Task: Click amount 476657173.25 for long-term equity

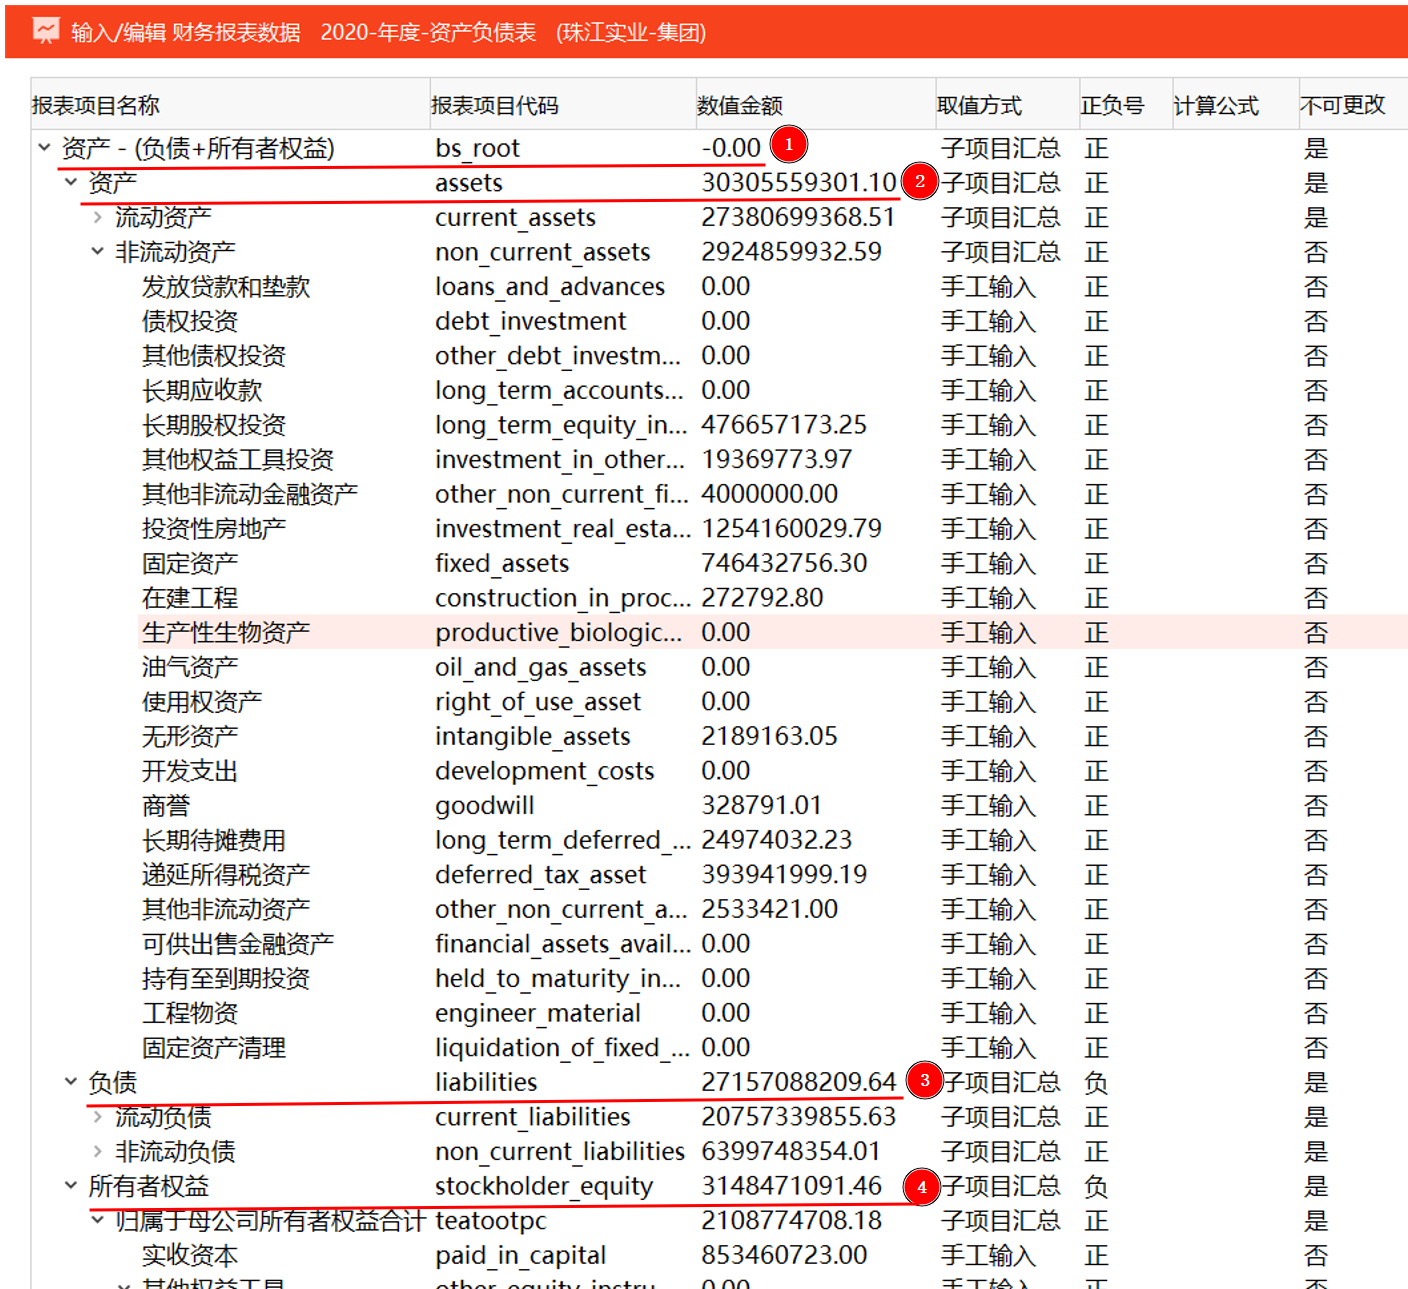Action: [784, 425]
